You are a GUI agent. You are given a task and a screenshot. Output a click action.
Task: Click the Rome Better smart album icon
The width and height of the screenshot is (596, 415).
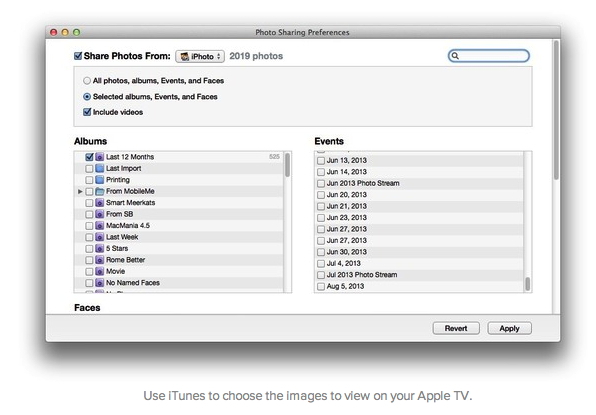pyautogui.click(x=99, y=260)
